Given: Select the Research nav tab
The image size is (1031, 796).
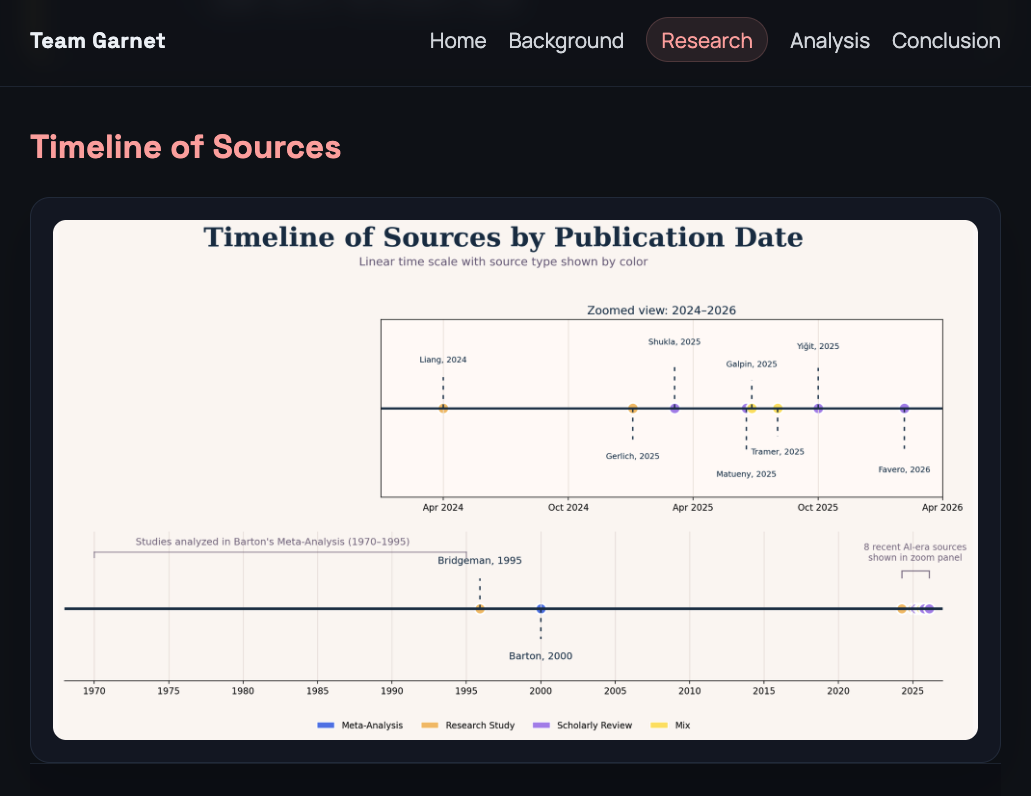Looking at the screenshot, I should click(707, 40).
